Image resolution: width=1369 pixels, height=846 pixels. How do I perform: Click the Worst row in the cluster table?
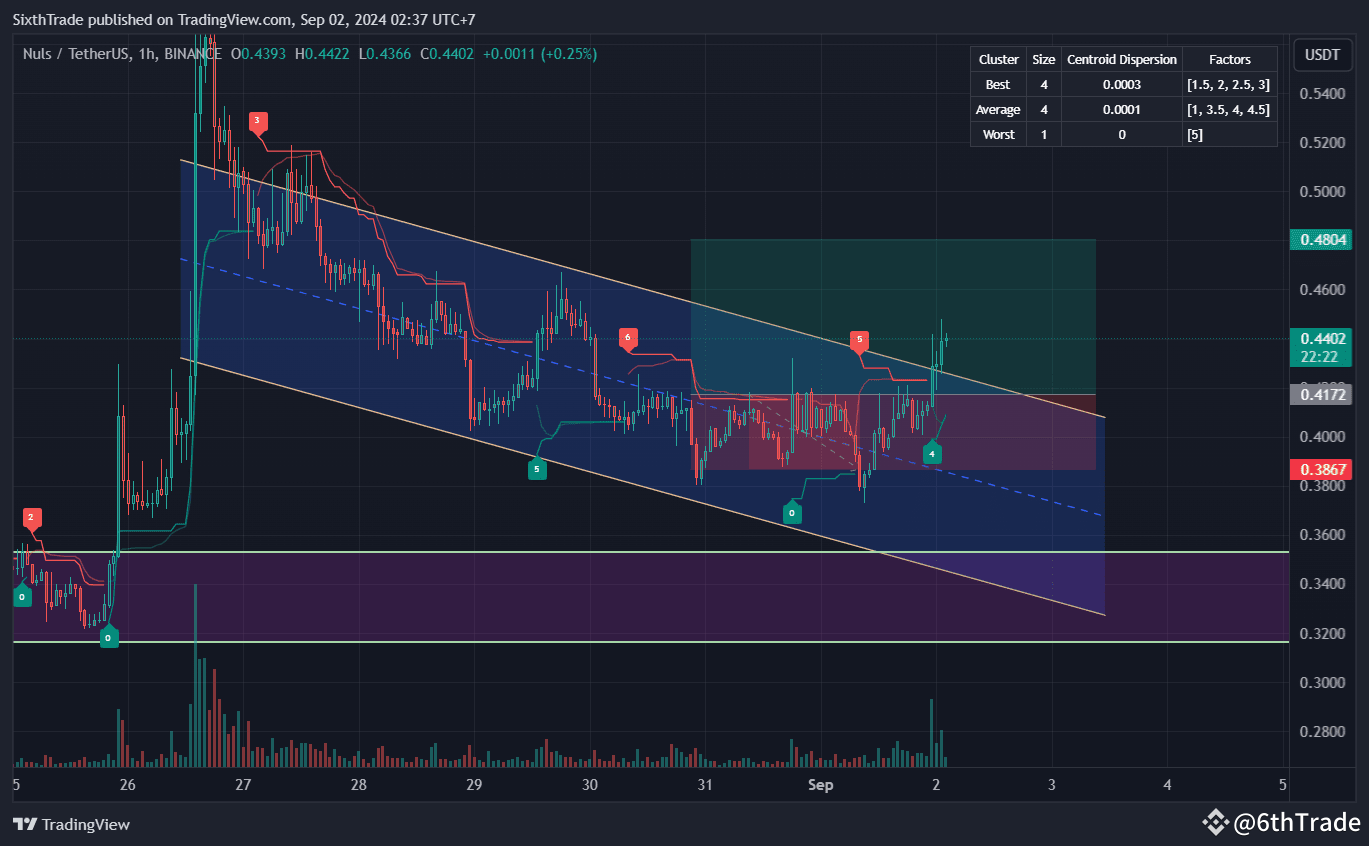pos(997,134)
